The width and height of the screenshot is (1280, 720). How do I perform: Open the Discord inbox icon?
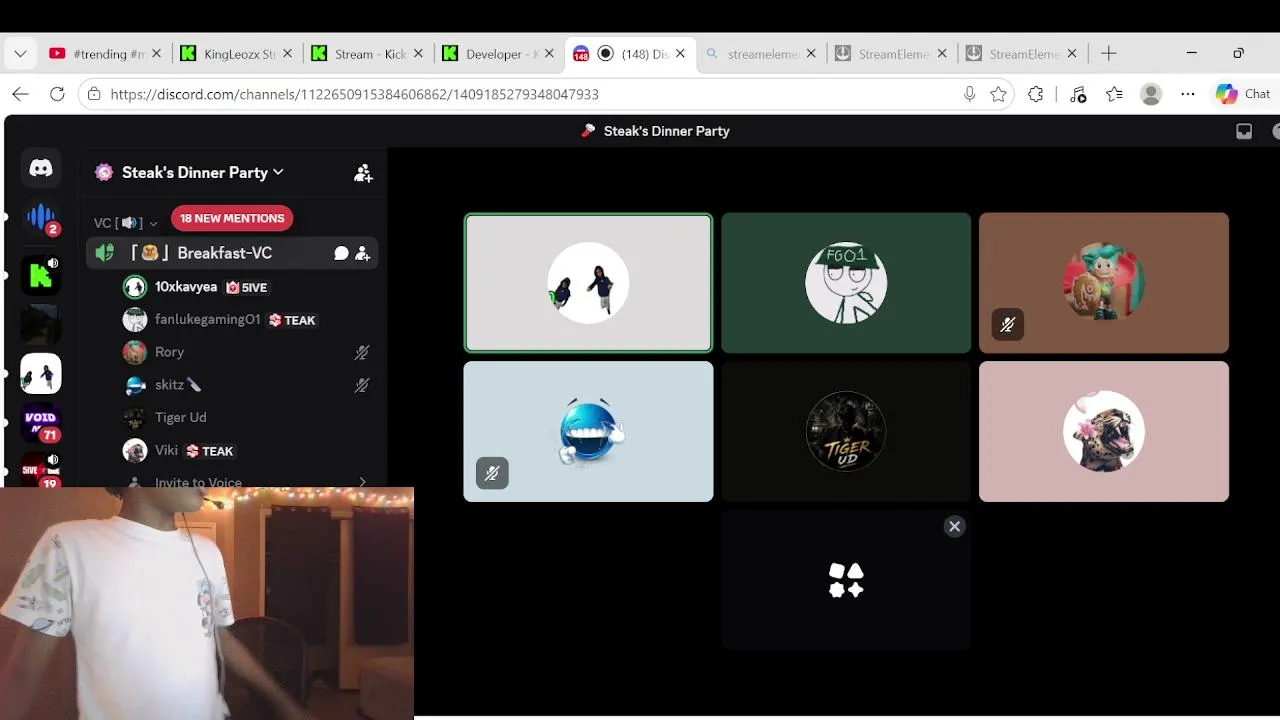(1244, 131)
